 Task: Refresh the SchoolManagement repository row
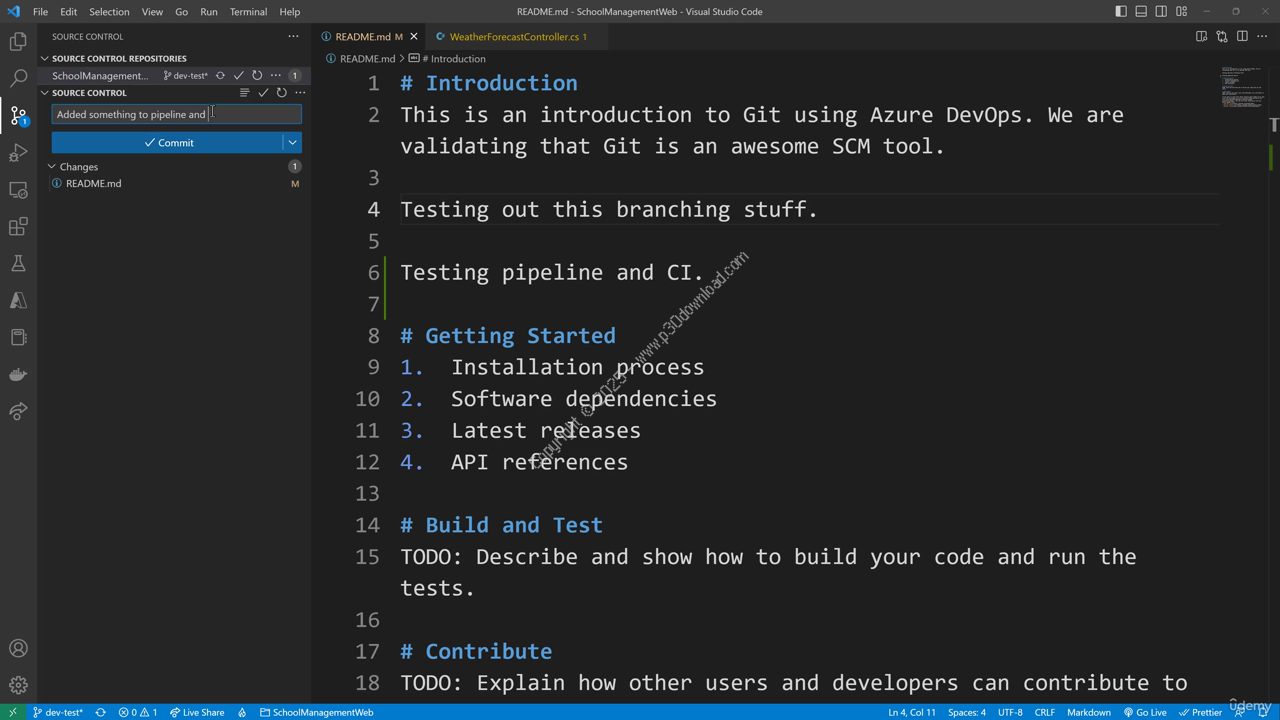point(257,75)
